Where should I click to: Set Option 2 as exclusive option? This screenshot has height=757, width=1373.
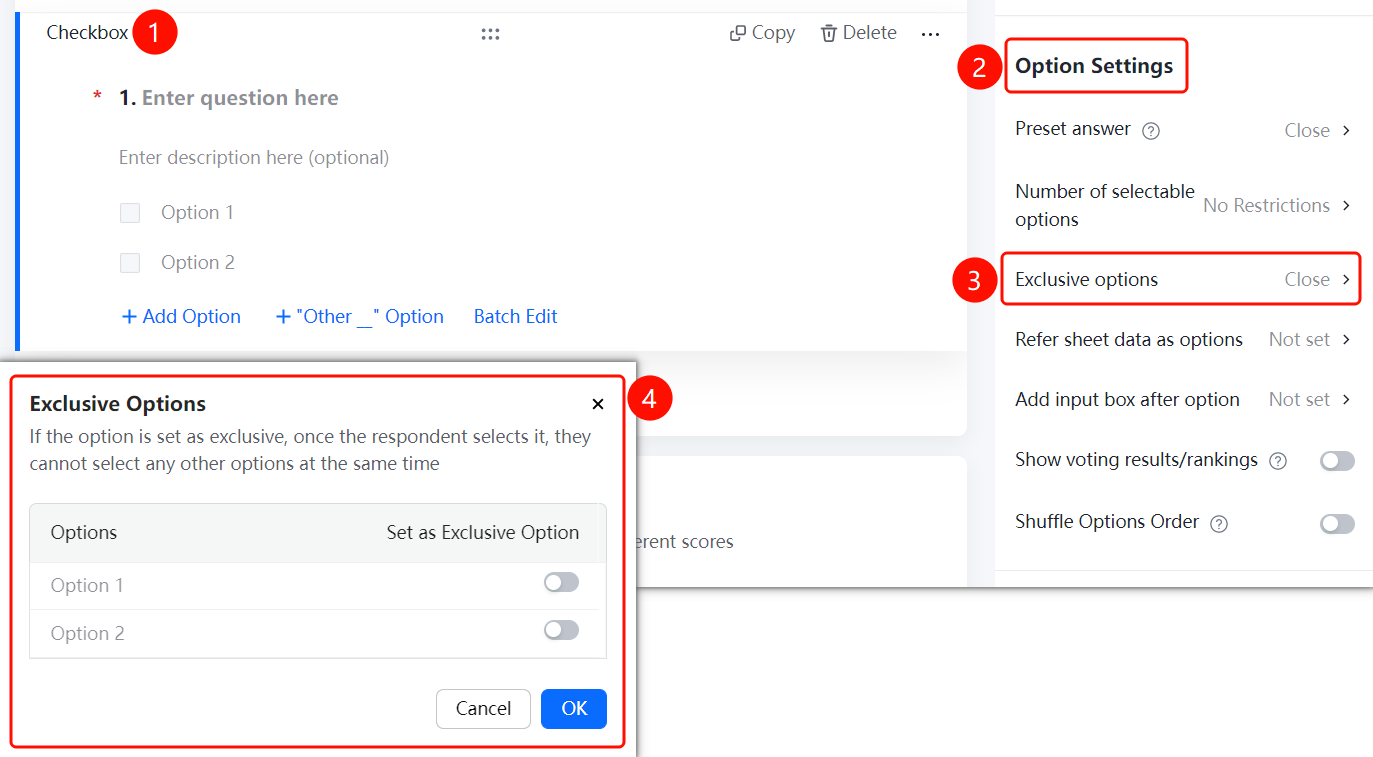click(561, 630)
